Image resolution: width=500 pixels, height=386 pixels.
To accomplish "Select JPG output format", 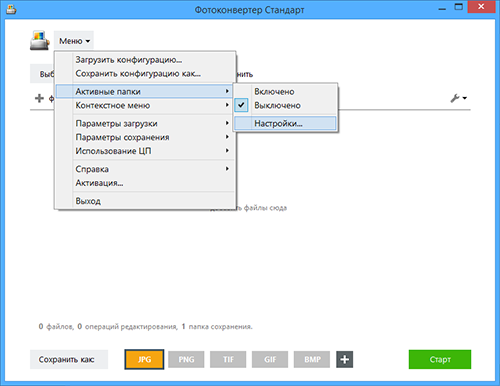I will click(x=144, y=359).
